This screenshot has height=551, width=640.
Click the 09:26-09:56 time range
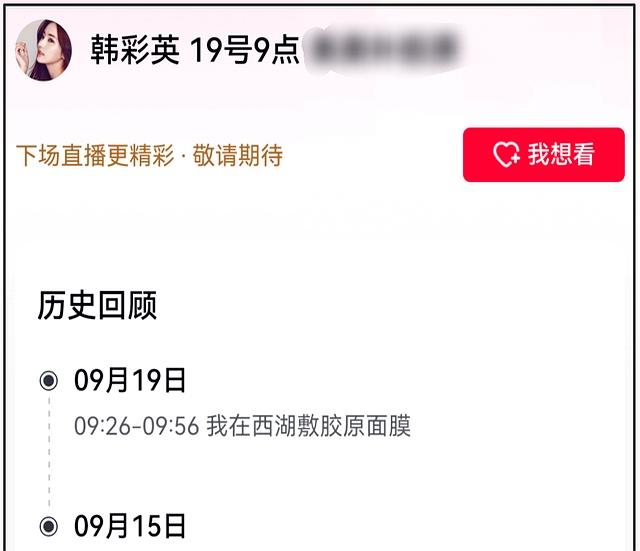137,426
